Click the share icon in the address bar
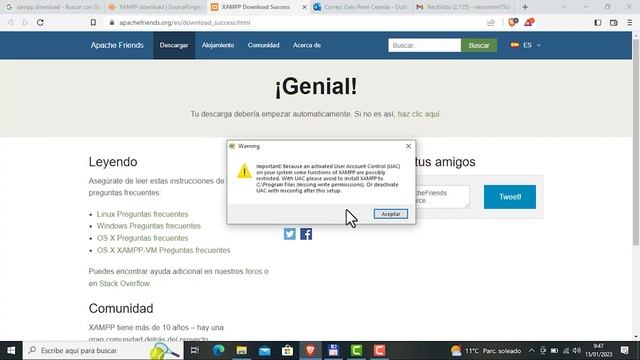The width and height of the screenshot is (640, 360). [x=491, y=22]
